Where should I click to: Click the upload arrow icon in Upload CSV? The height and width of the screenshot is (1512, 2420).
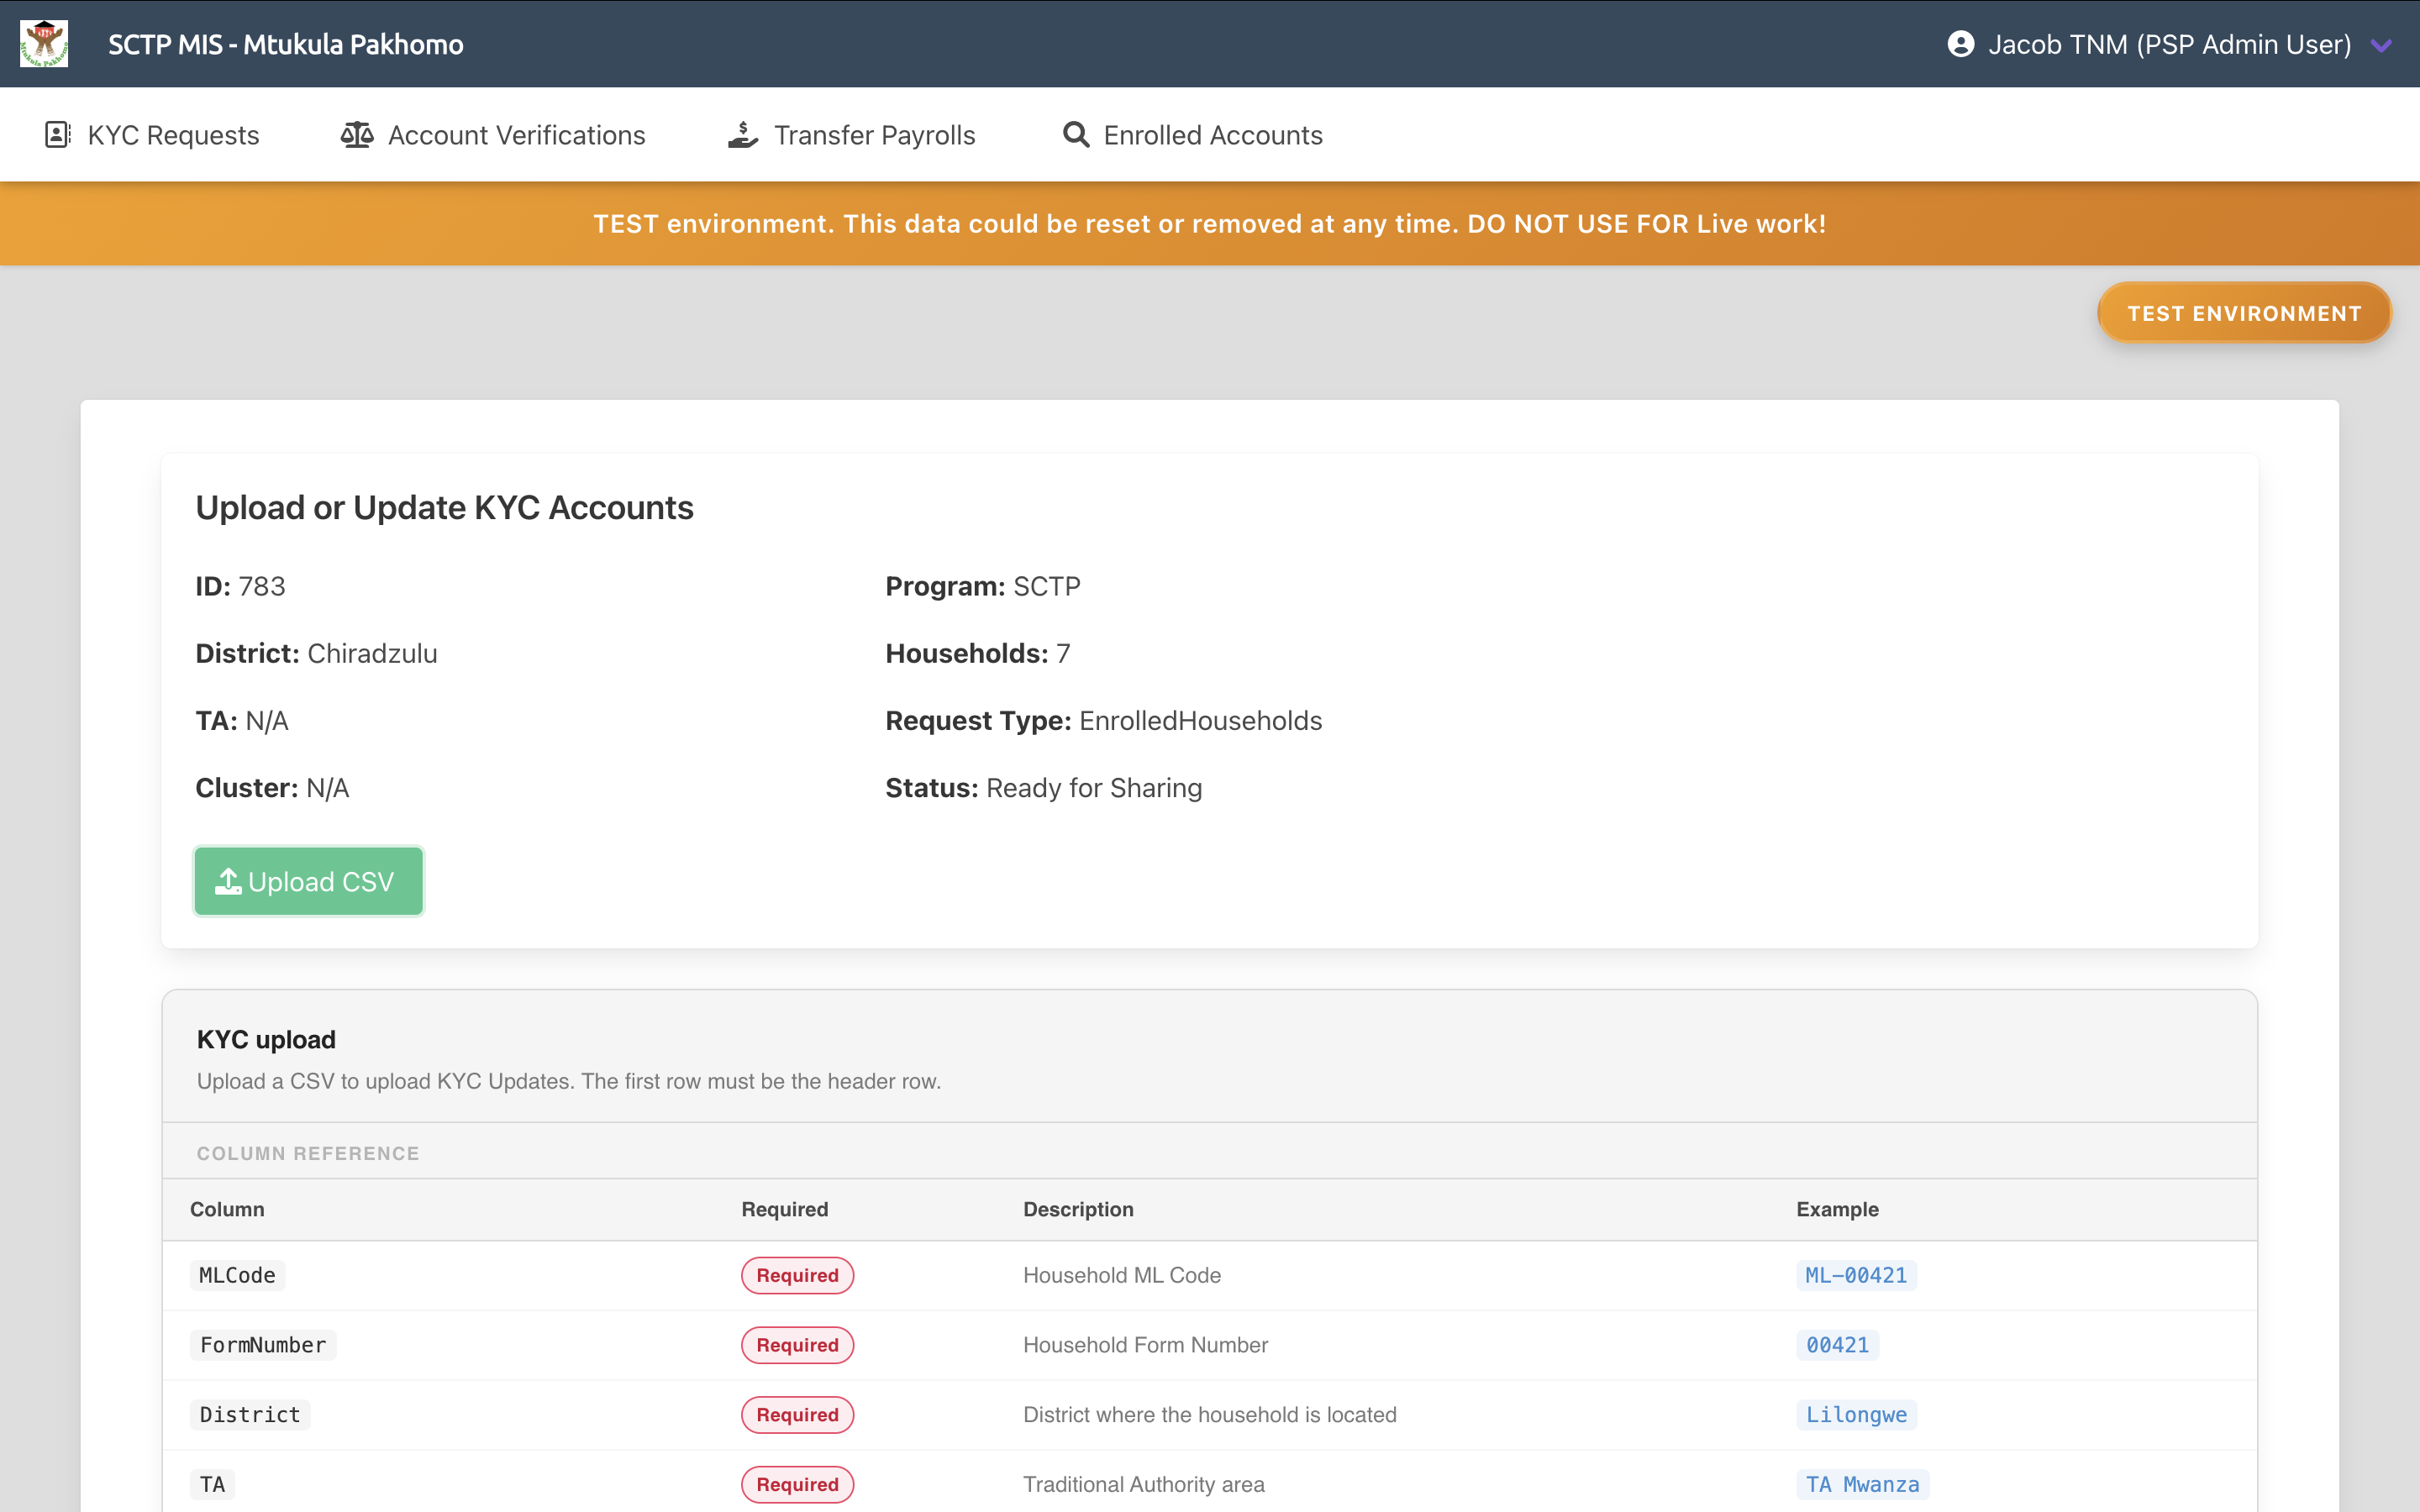(228, 881)
